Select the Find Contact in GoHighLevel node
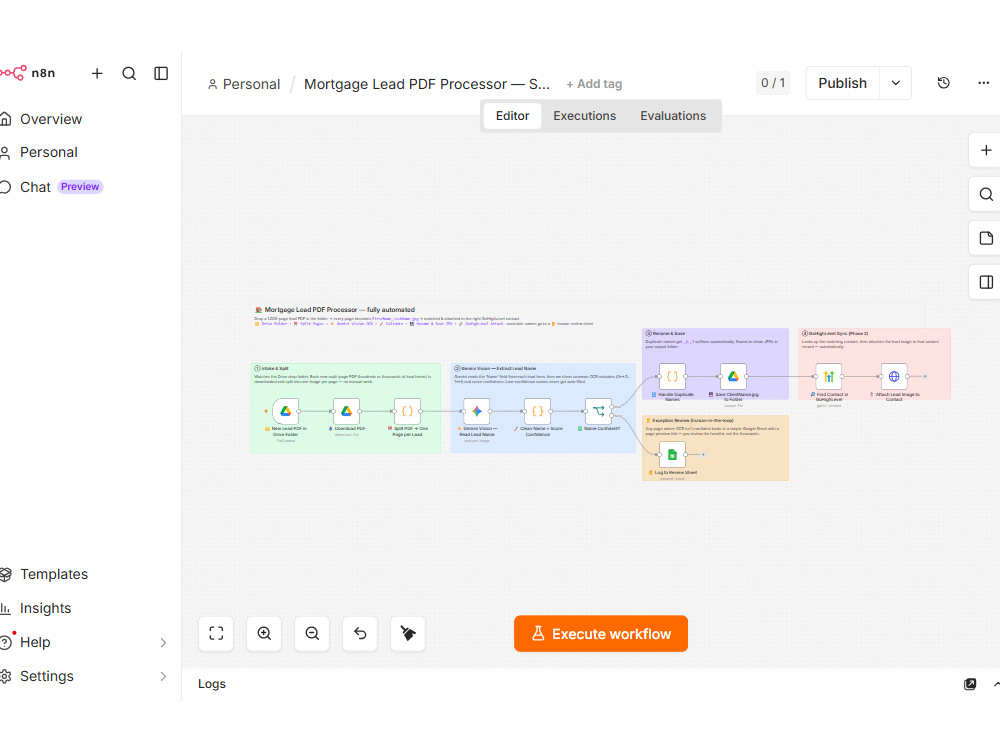Image resolution: width=1000 pixels, height=750 pixels. tap(828, 376)
